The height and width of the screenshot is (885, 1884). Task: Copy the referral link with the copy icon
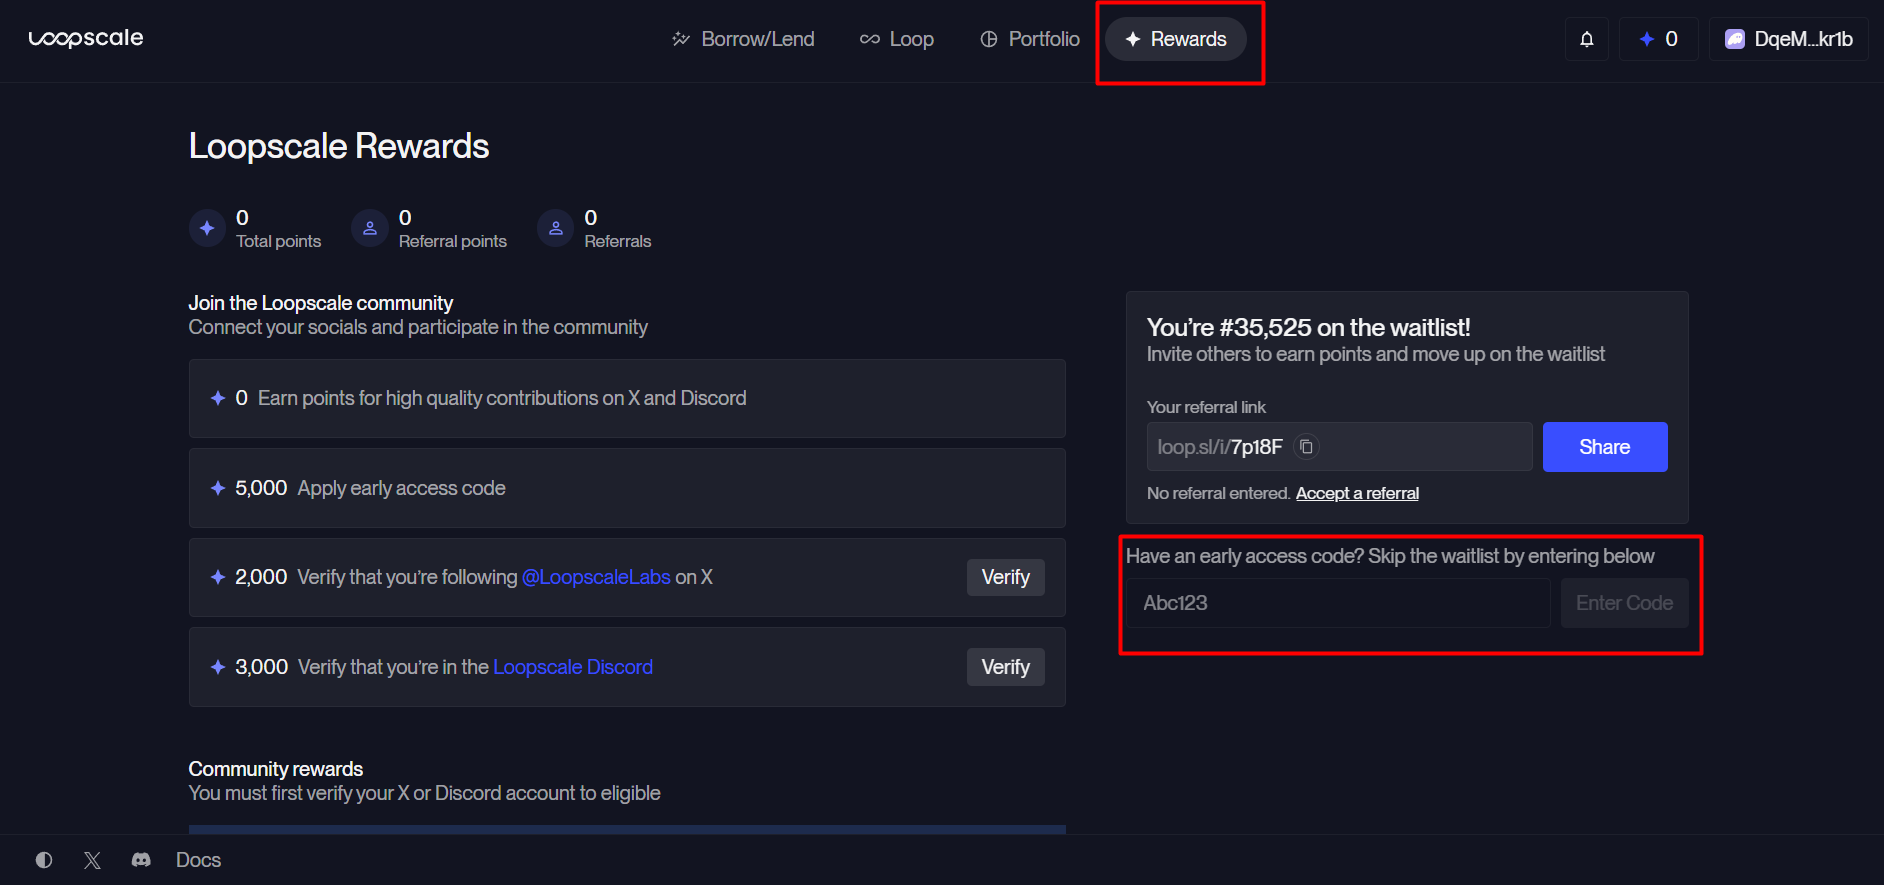(1307, 446)
